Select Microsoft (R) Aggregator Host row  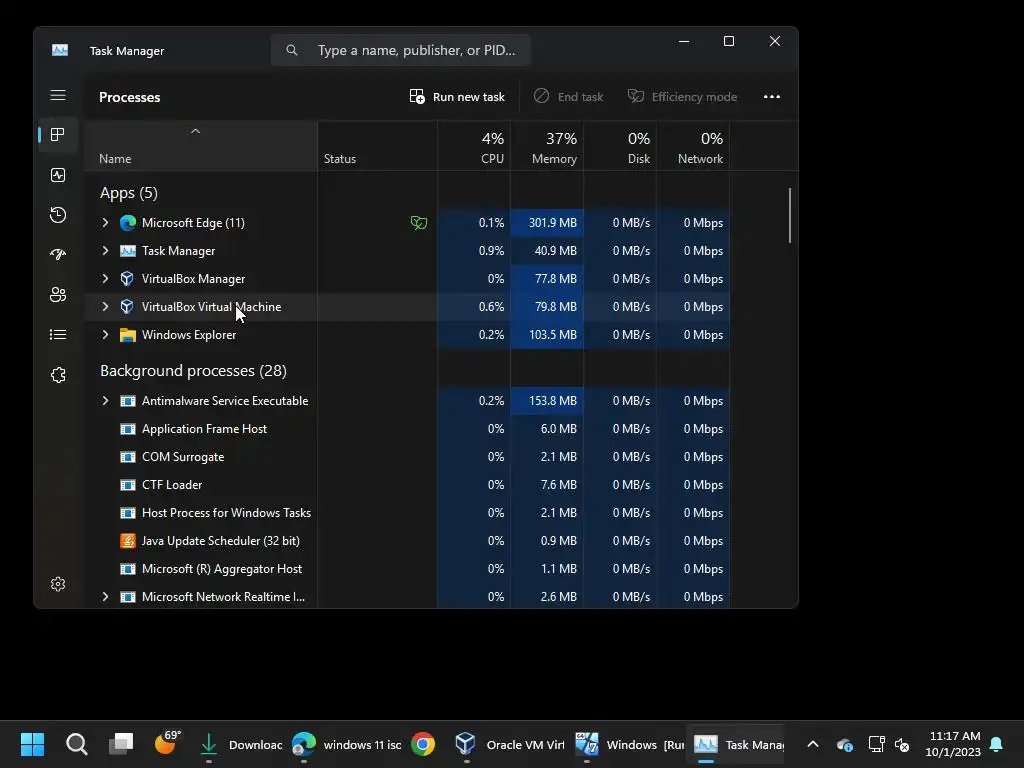coord(407,569)
